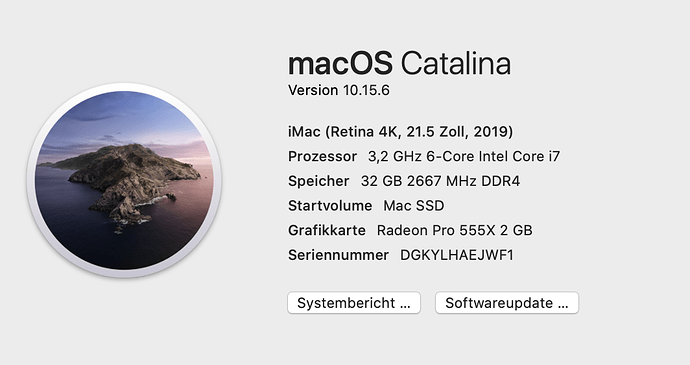The image size is (690, 365).
Task: Open the Systembericht report button
Action: (354, 303)
